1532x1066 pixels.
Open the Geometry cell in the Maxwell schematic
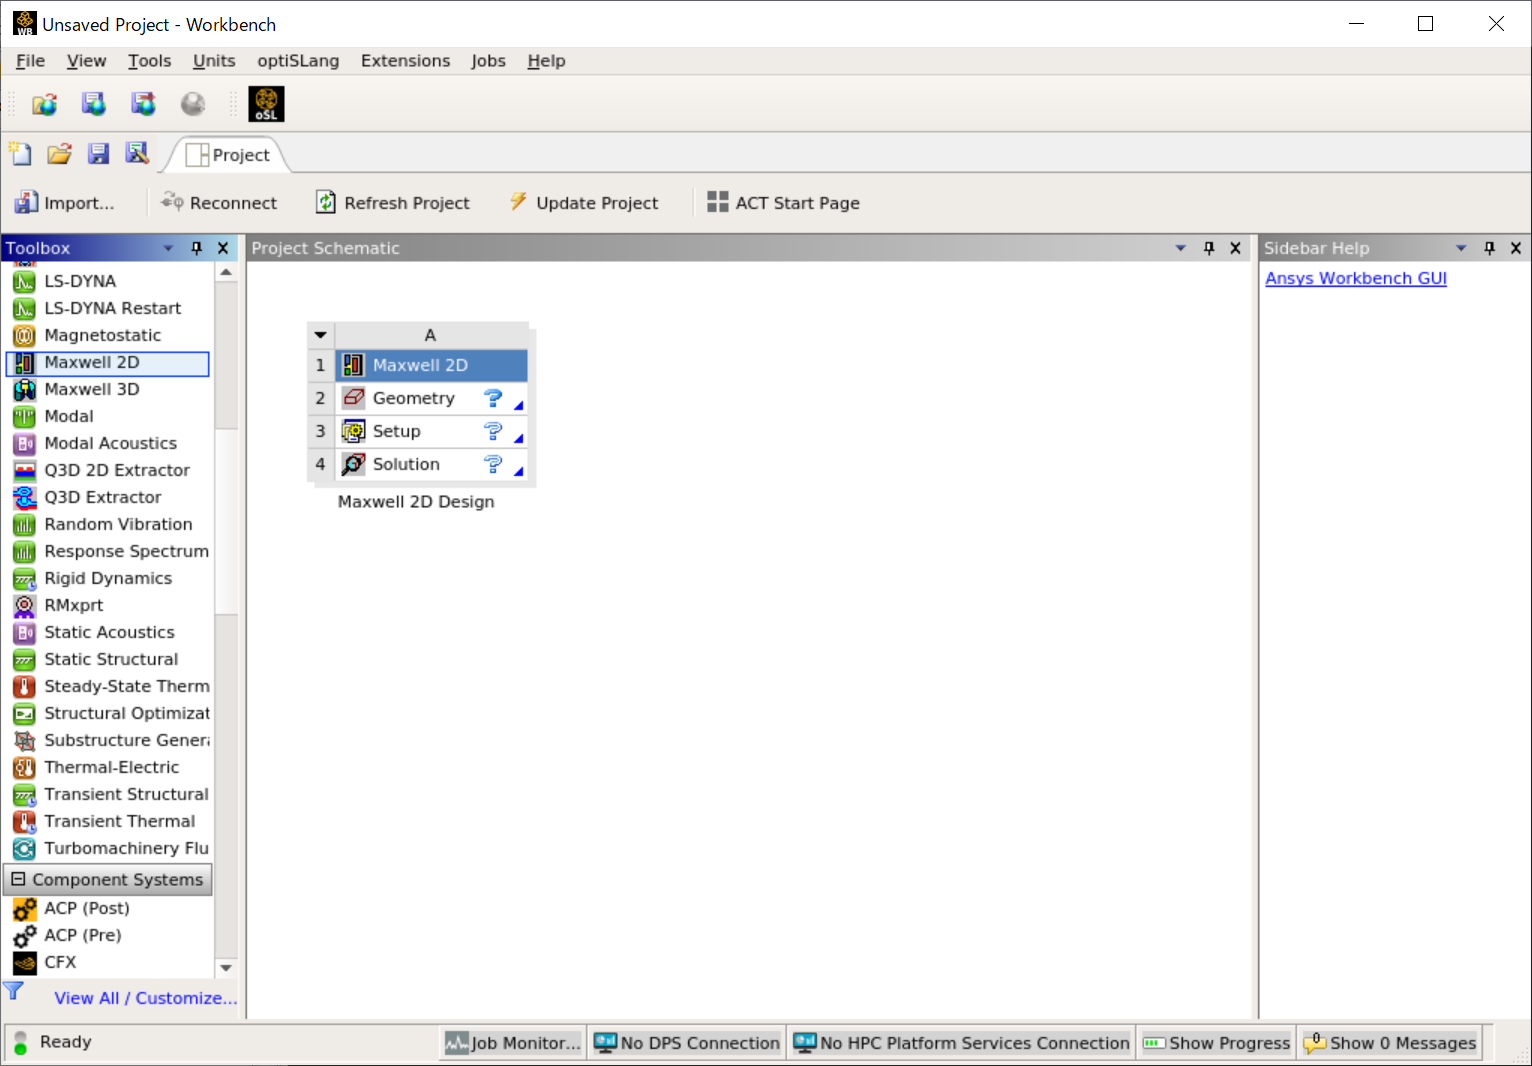pos(411,397)
